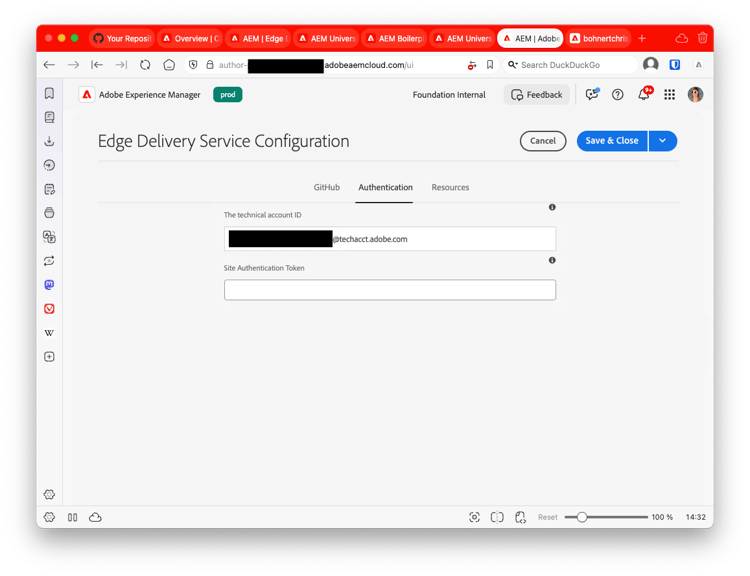Open tracker blocker shield icon
Screen dimensions: 750x576
point(193,65)
